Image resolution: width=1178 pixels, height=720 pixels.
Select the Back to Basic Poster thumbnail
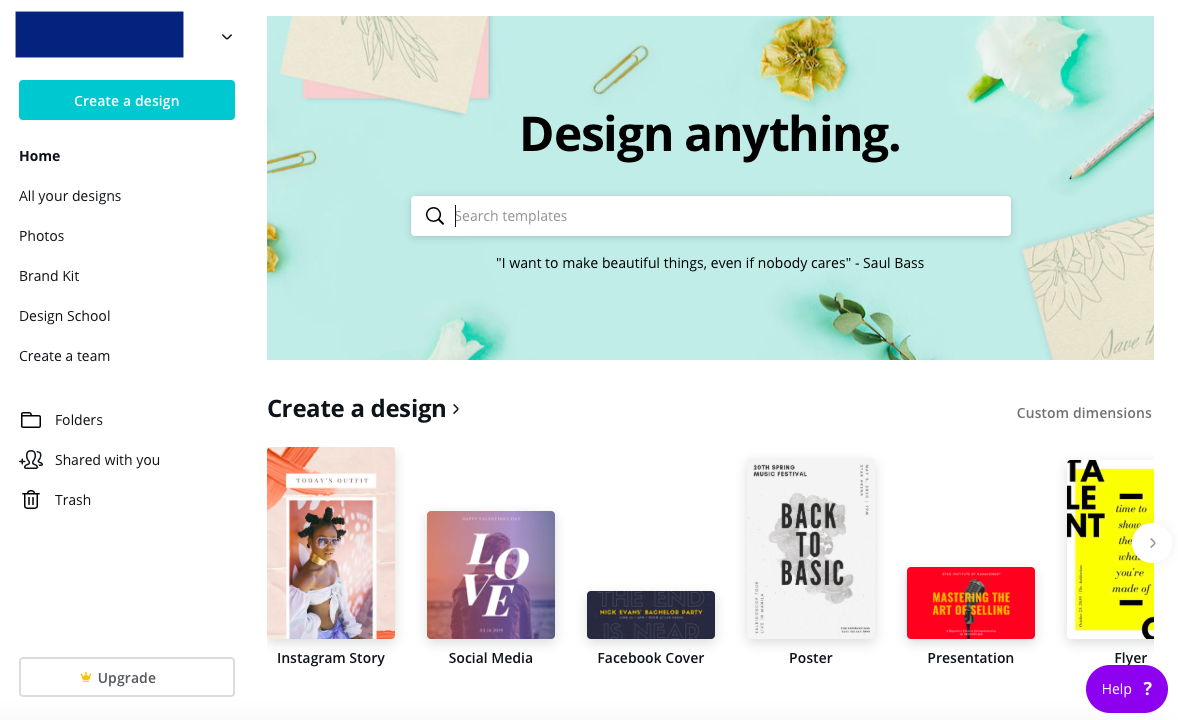(811, 549)
